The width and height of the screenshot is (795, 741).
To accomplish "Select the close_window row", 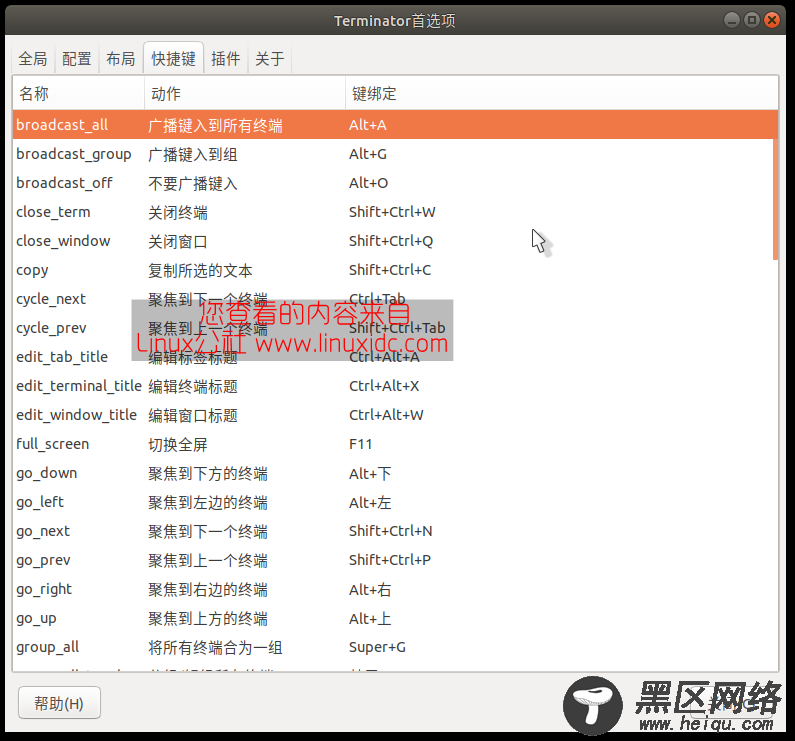I will tap(395, 241).
